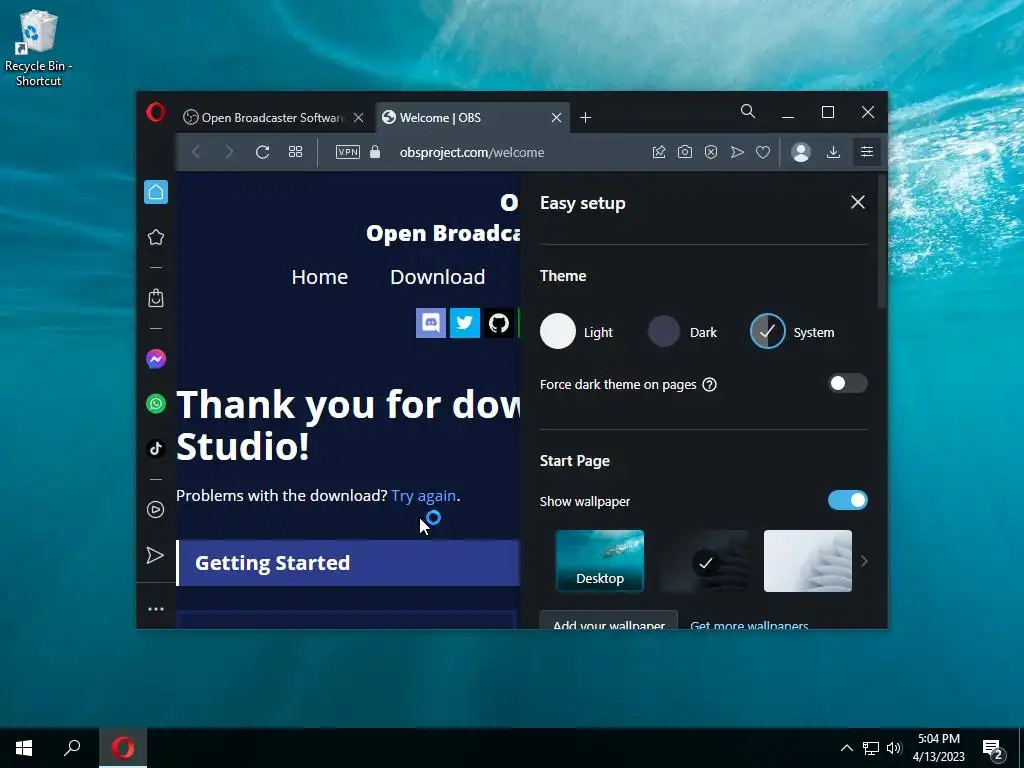Click the Discord icon on the OBS page
This screenshot has height=768, width=1024.
pyautogui.click(x=431, y=323)
